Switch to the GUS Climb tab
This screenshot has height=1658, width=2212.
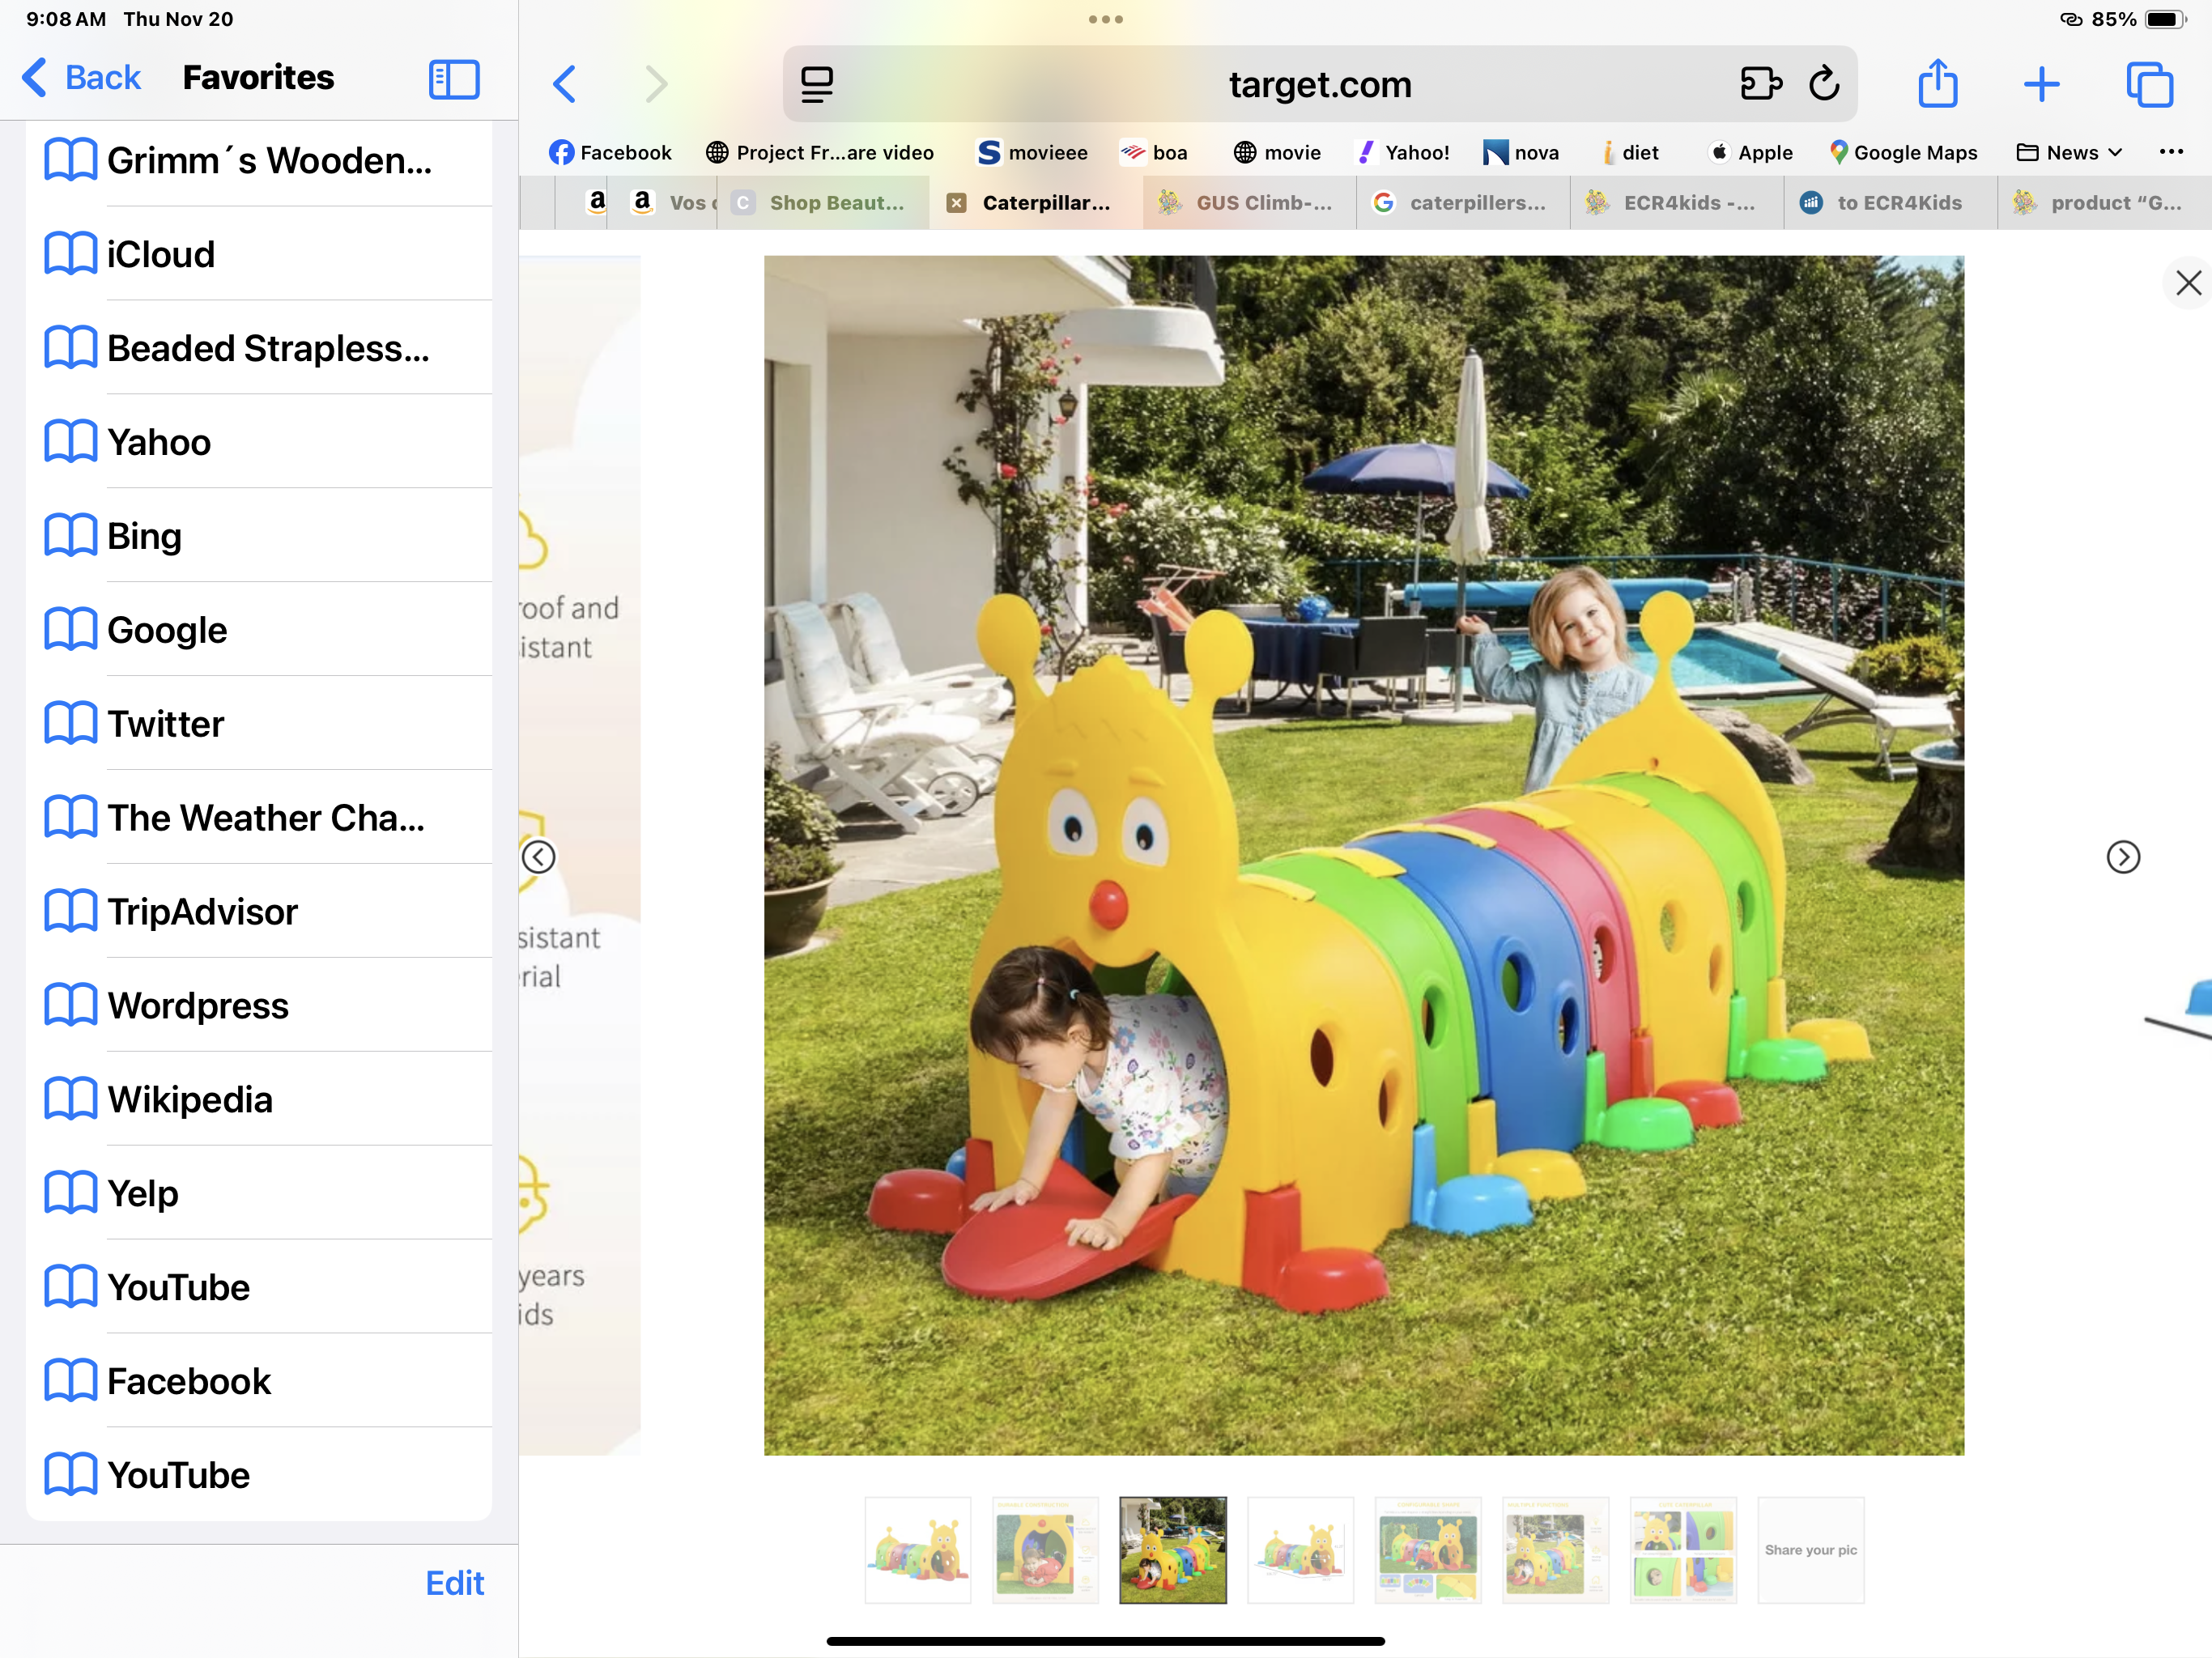click(1250, 203)
